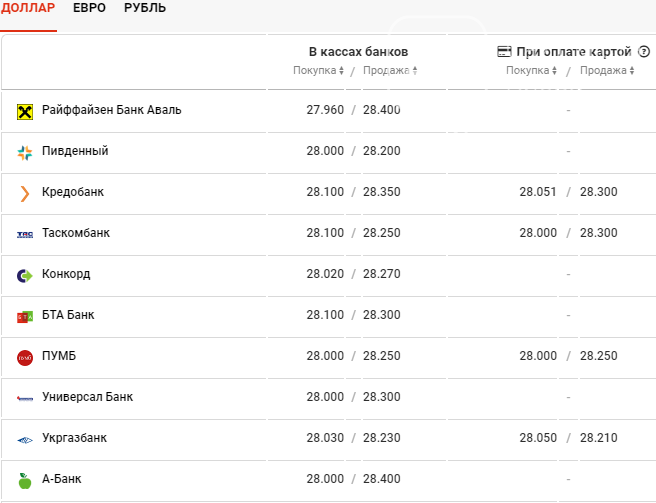Click БТА Банк cash sell rate 28.300
656x503 pixels.
tap(382, 315)
